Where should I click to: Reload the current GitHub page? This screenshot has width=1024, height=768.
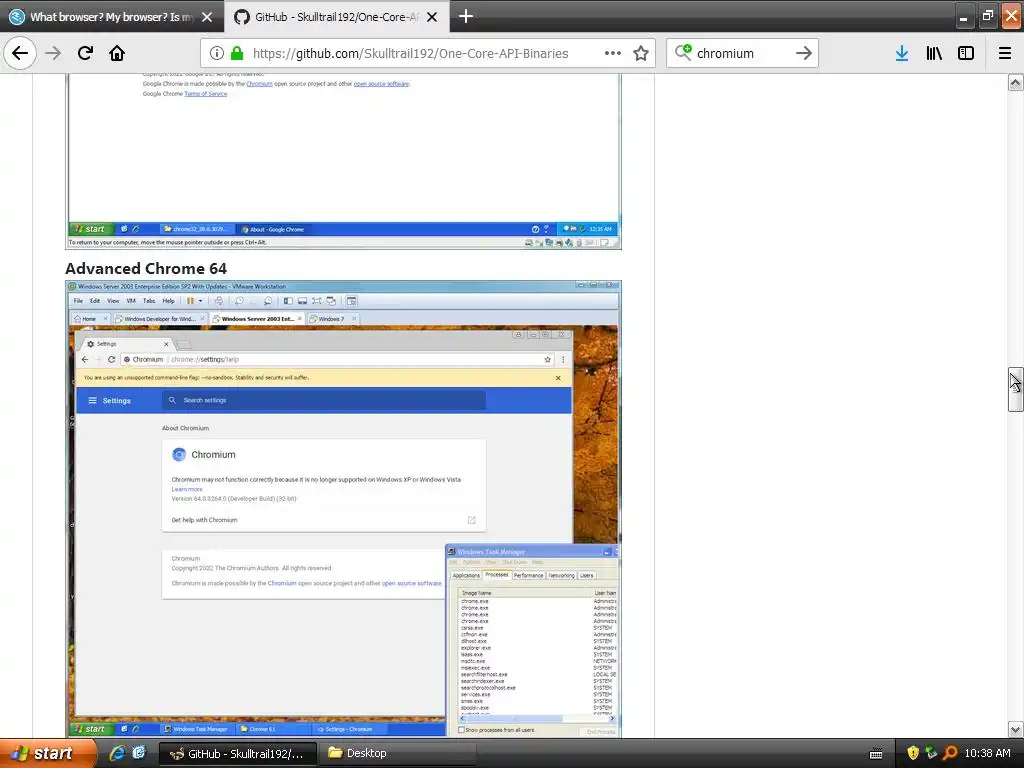85,53
